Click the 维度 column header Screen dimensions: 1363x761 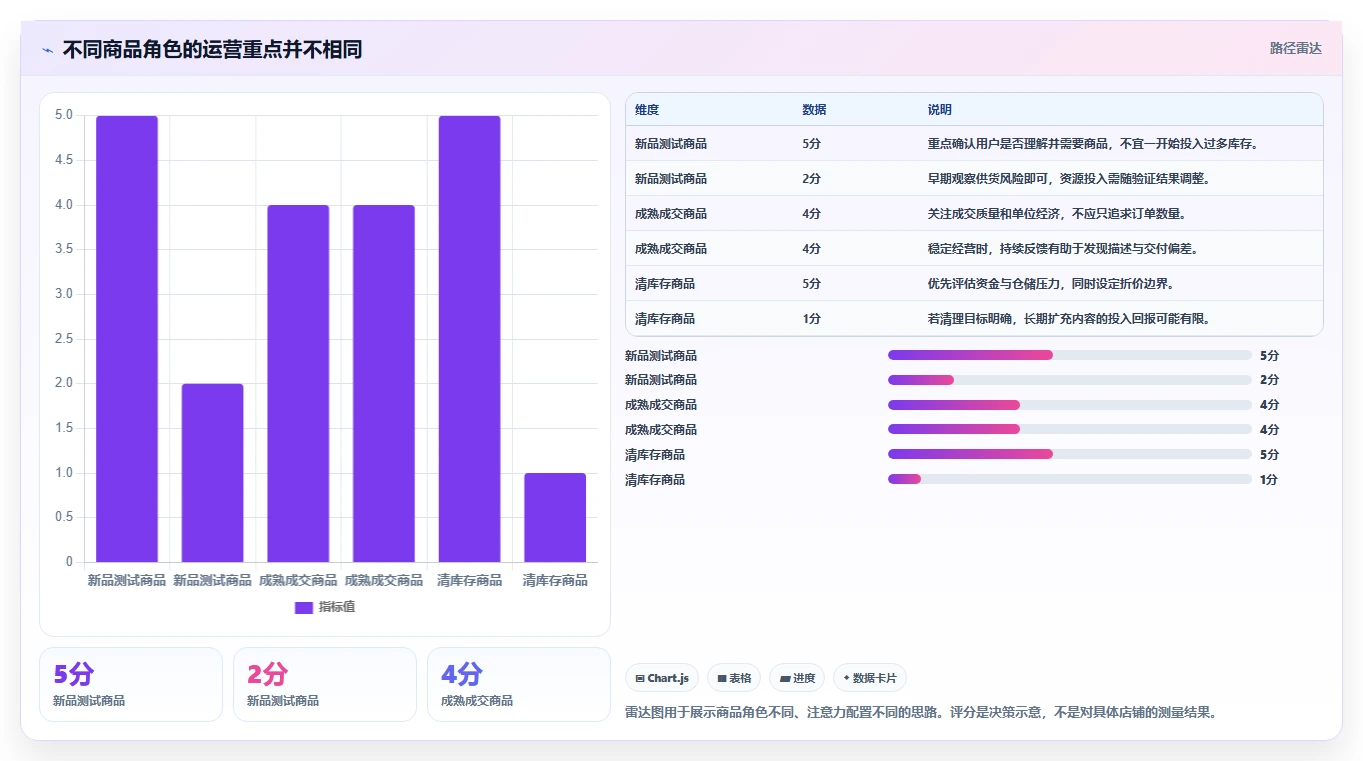coord(647,110)
